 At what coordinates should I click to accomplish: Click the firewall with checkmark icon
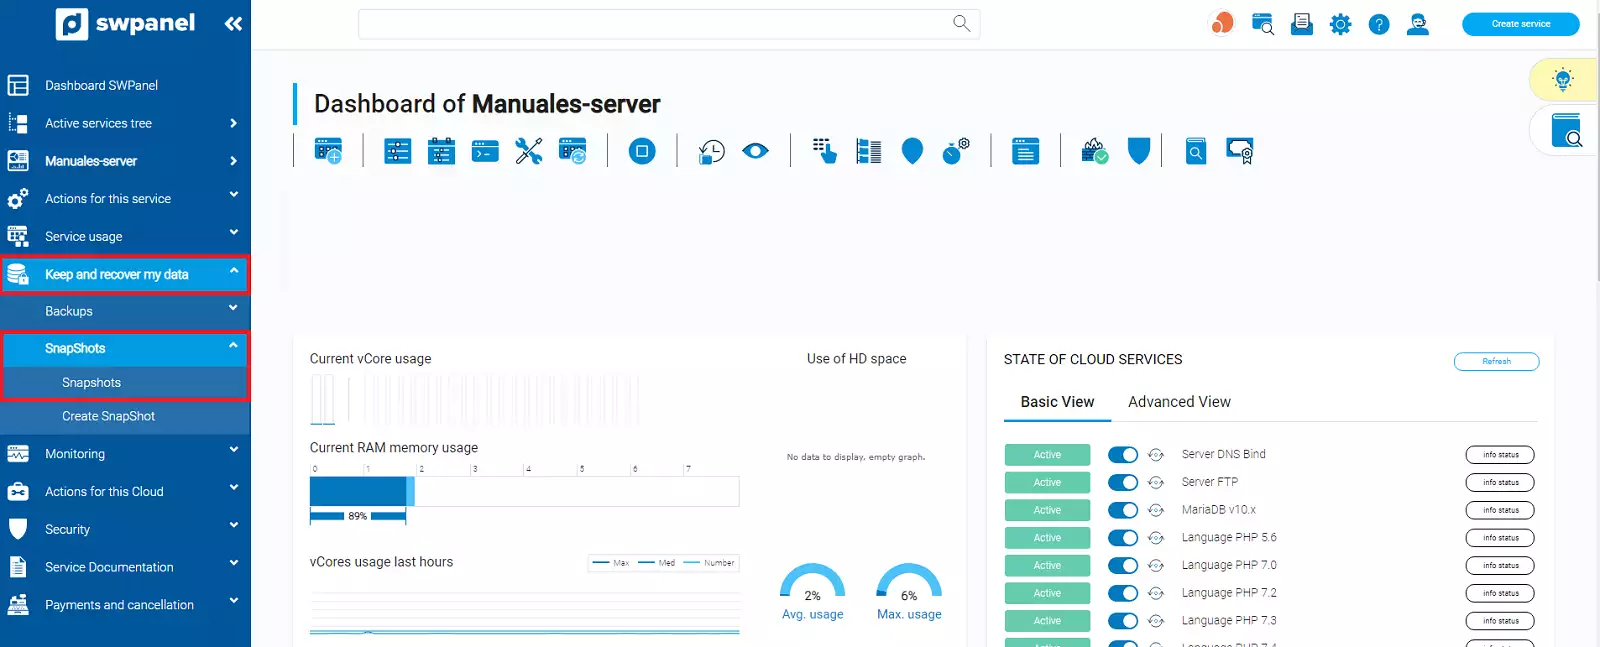coord(1094,151)
